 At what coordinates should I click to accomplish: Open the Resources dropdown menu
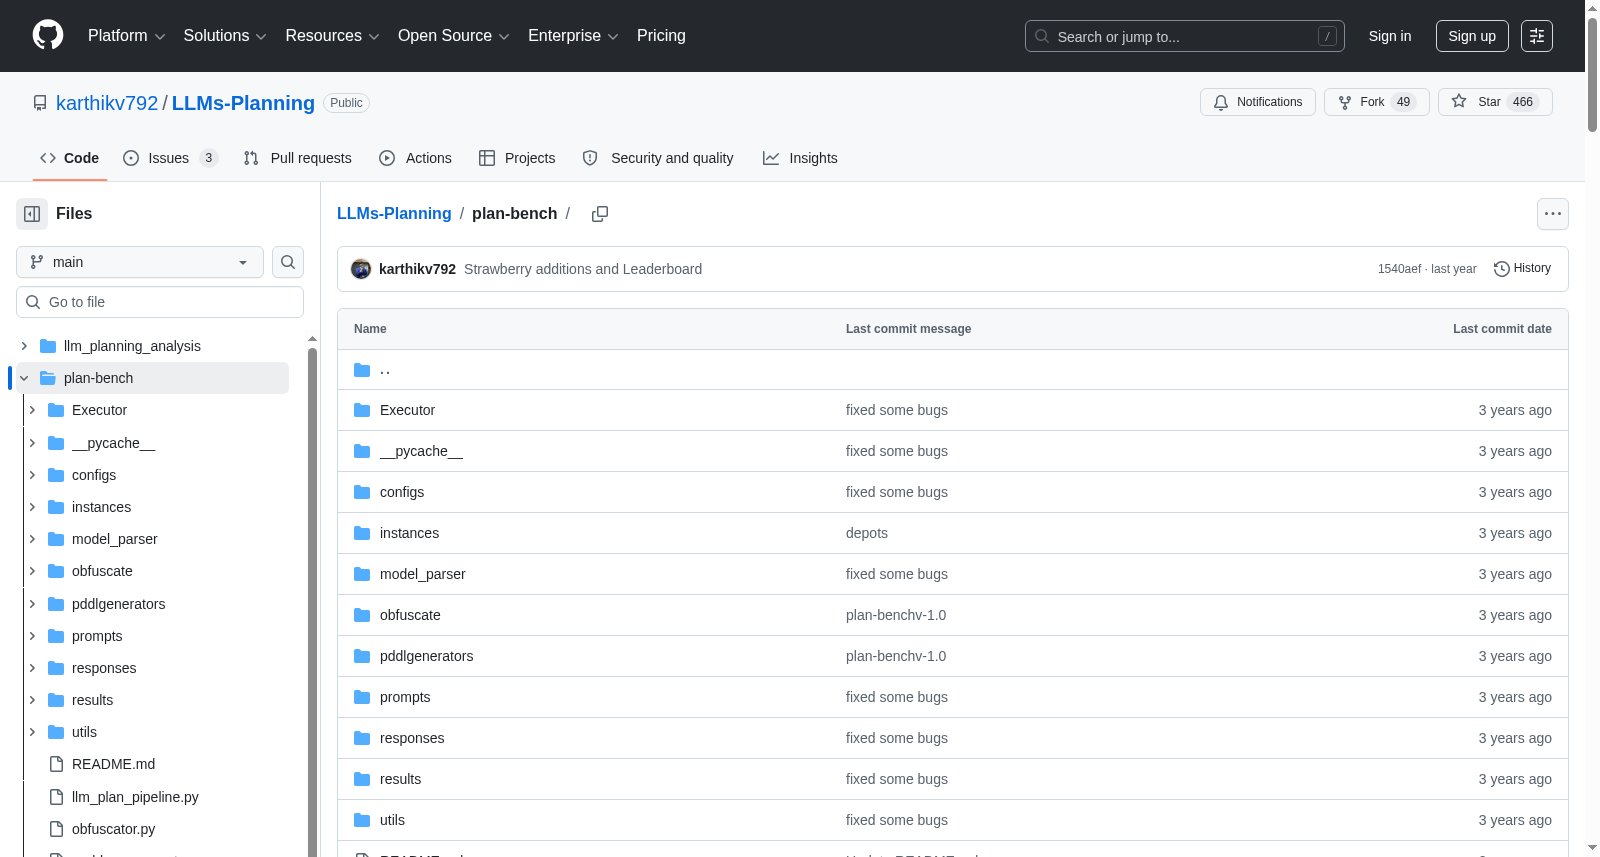333,36
